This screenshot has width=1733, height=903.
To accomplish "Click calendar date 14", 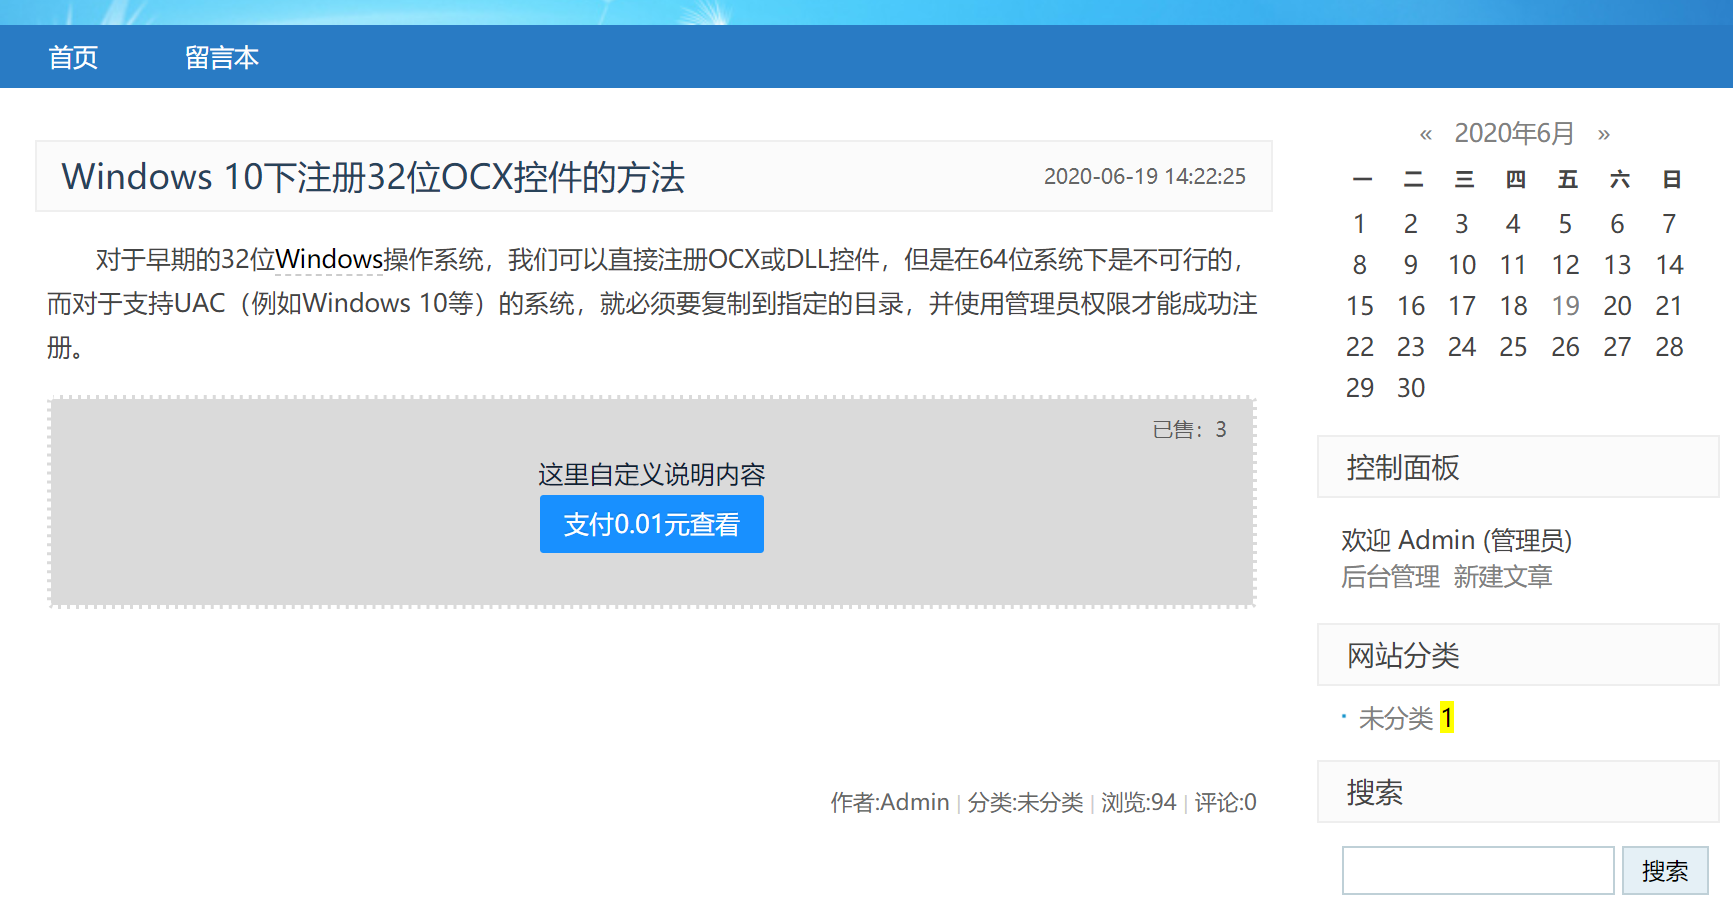I will [x=1669, y=265].
